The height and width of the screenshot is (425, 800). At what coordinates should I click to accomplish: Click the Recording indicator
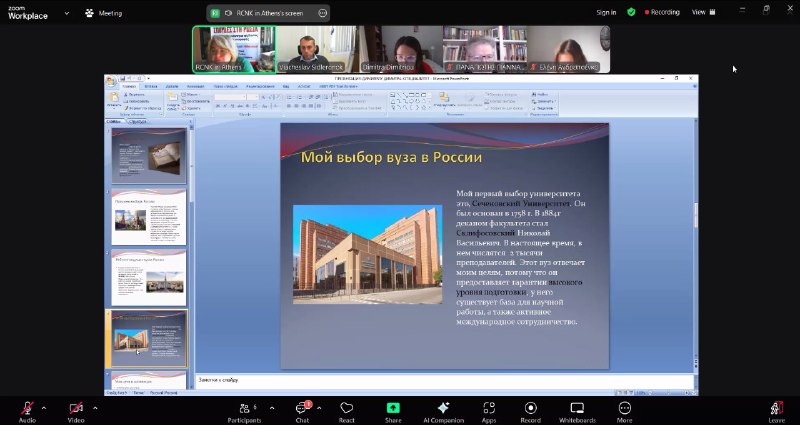(x=662, y=12)
